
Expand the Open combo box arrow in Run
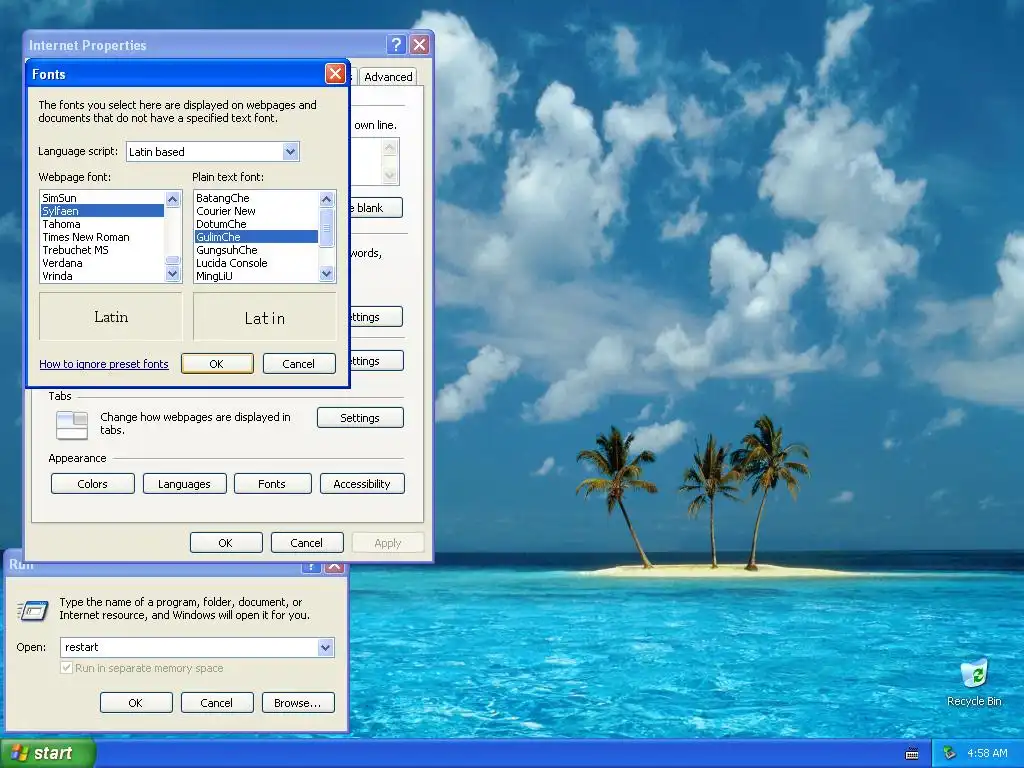(325, 647)
